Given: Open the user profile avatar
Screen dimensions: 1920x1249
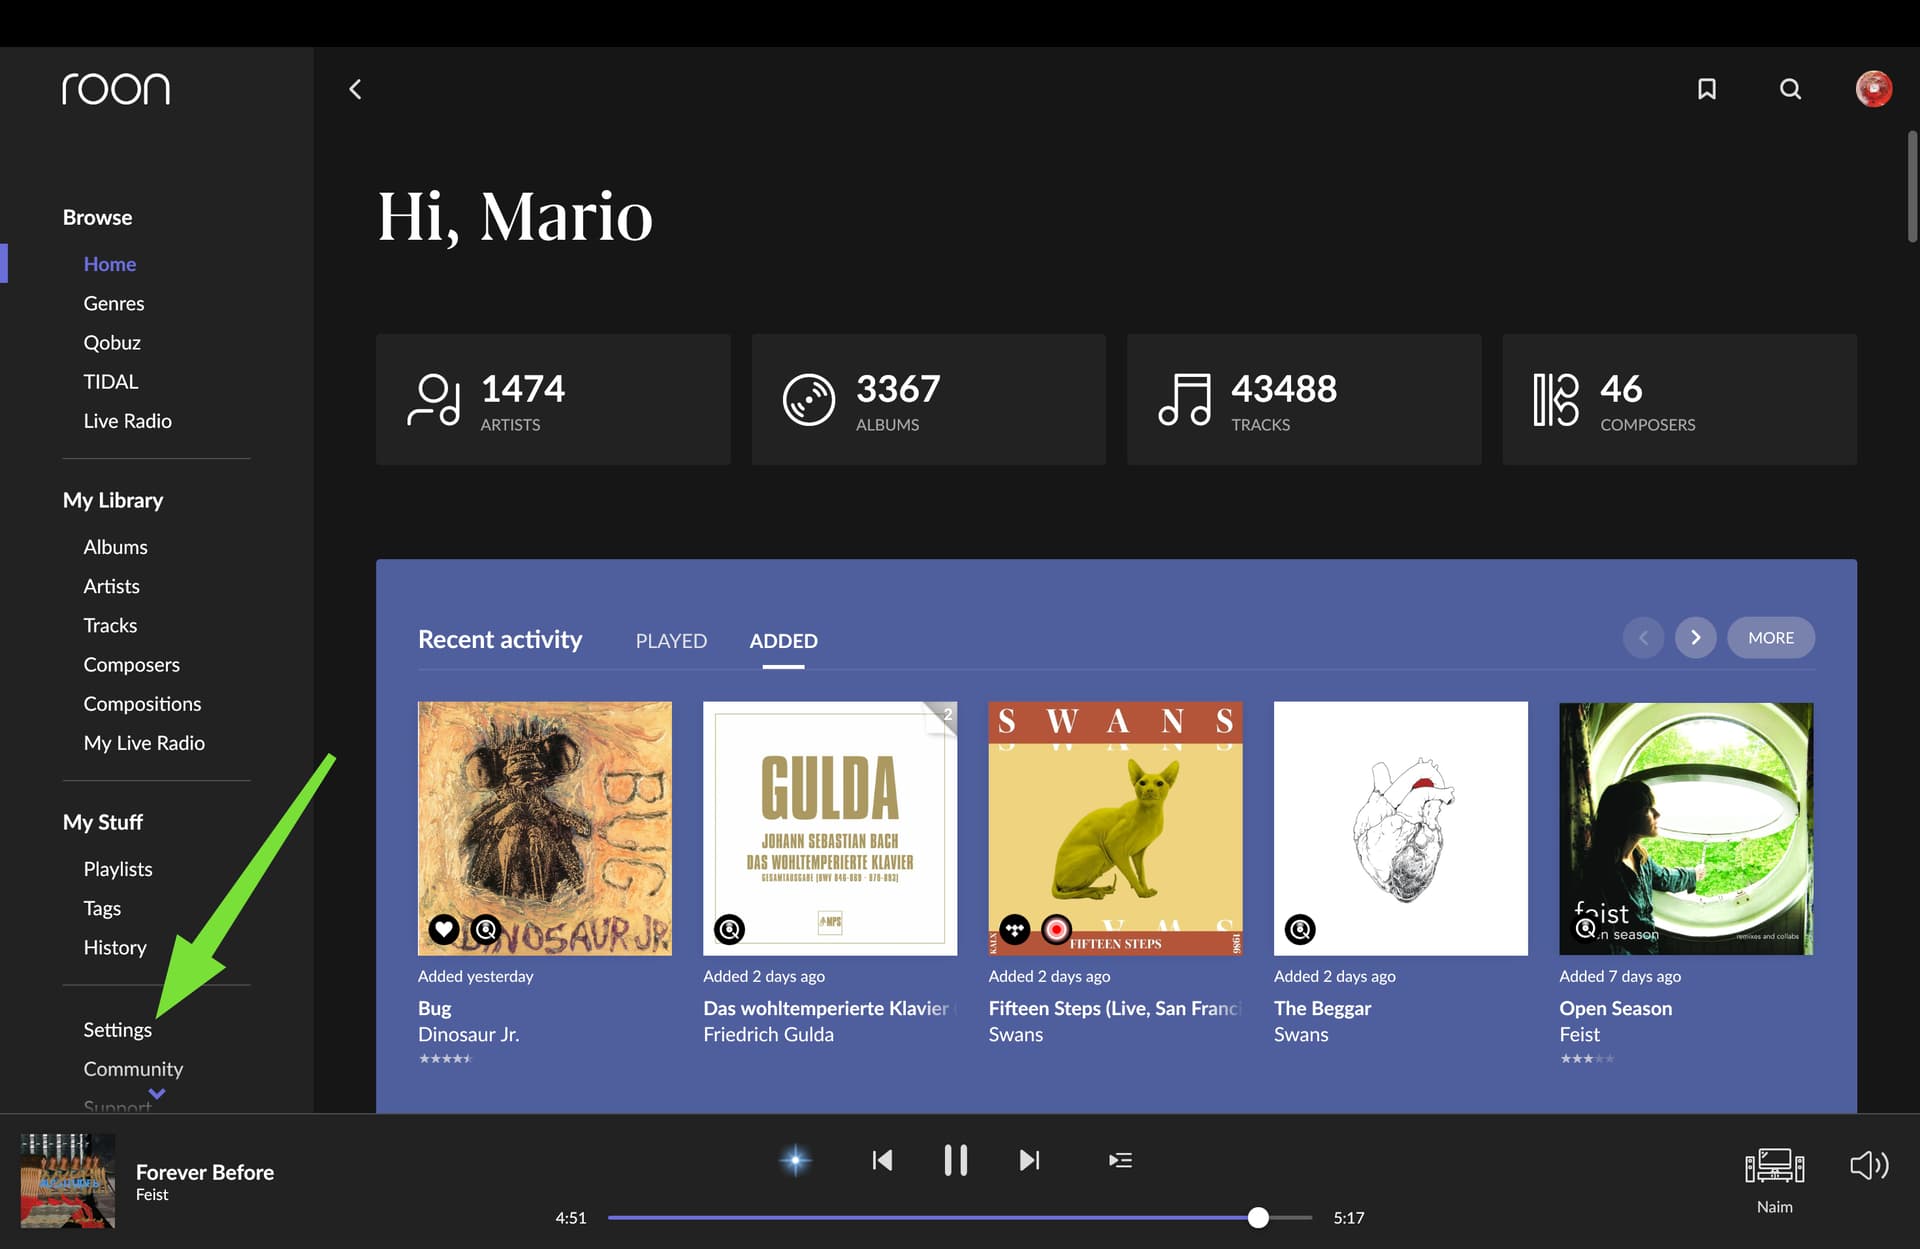Looking at the screenshot, I should pyautogui.click(x=1874, y=89).
